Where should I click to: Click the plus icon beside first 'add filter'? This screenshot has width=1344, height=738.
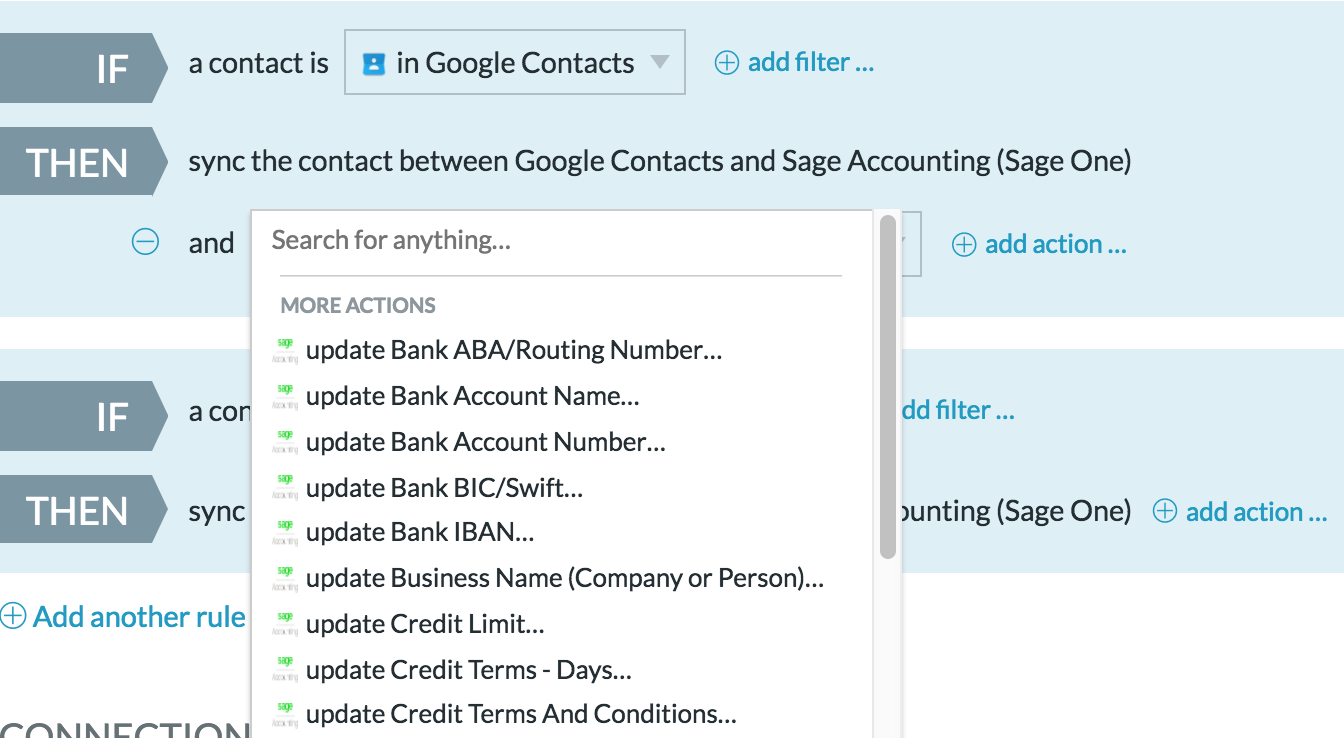click(727, 63)
